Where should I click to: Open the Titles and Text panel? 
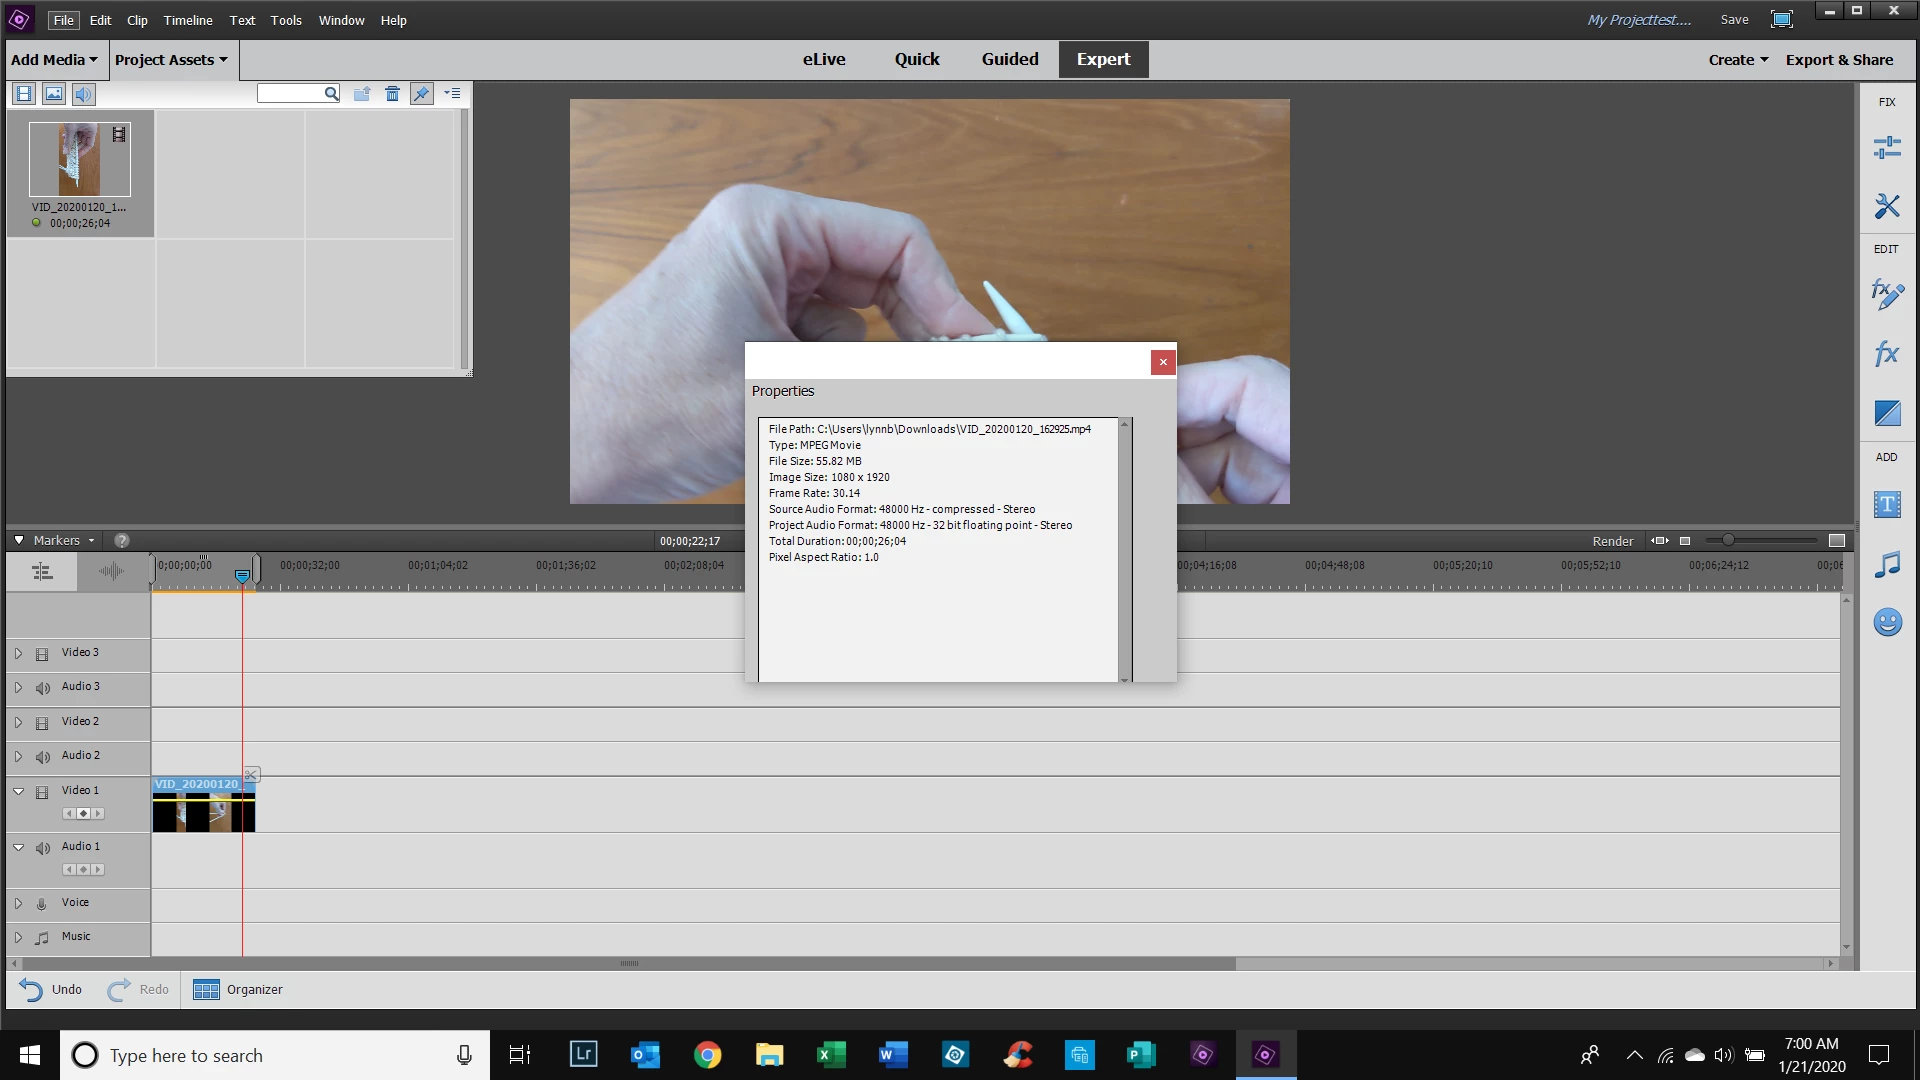pos(1887,504)
